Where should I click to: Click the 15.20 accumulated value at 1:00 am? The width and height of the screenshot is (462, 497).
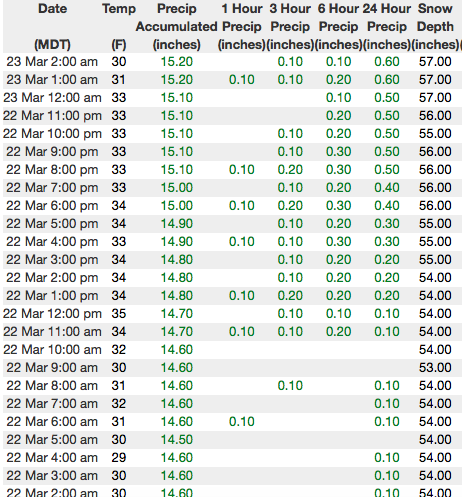click(x=177, y=80)
